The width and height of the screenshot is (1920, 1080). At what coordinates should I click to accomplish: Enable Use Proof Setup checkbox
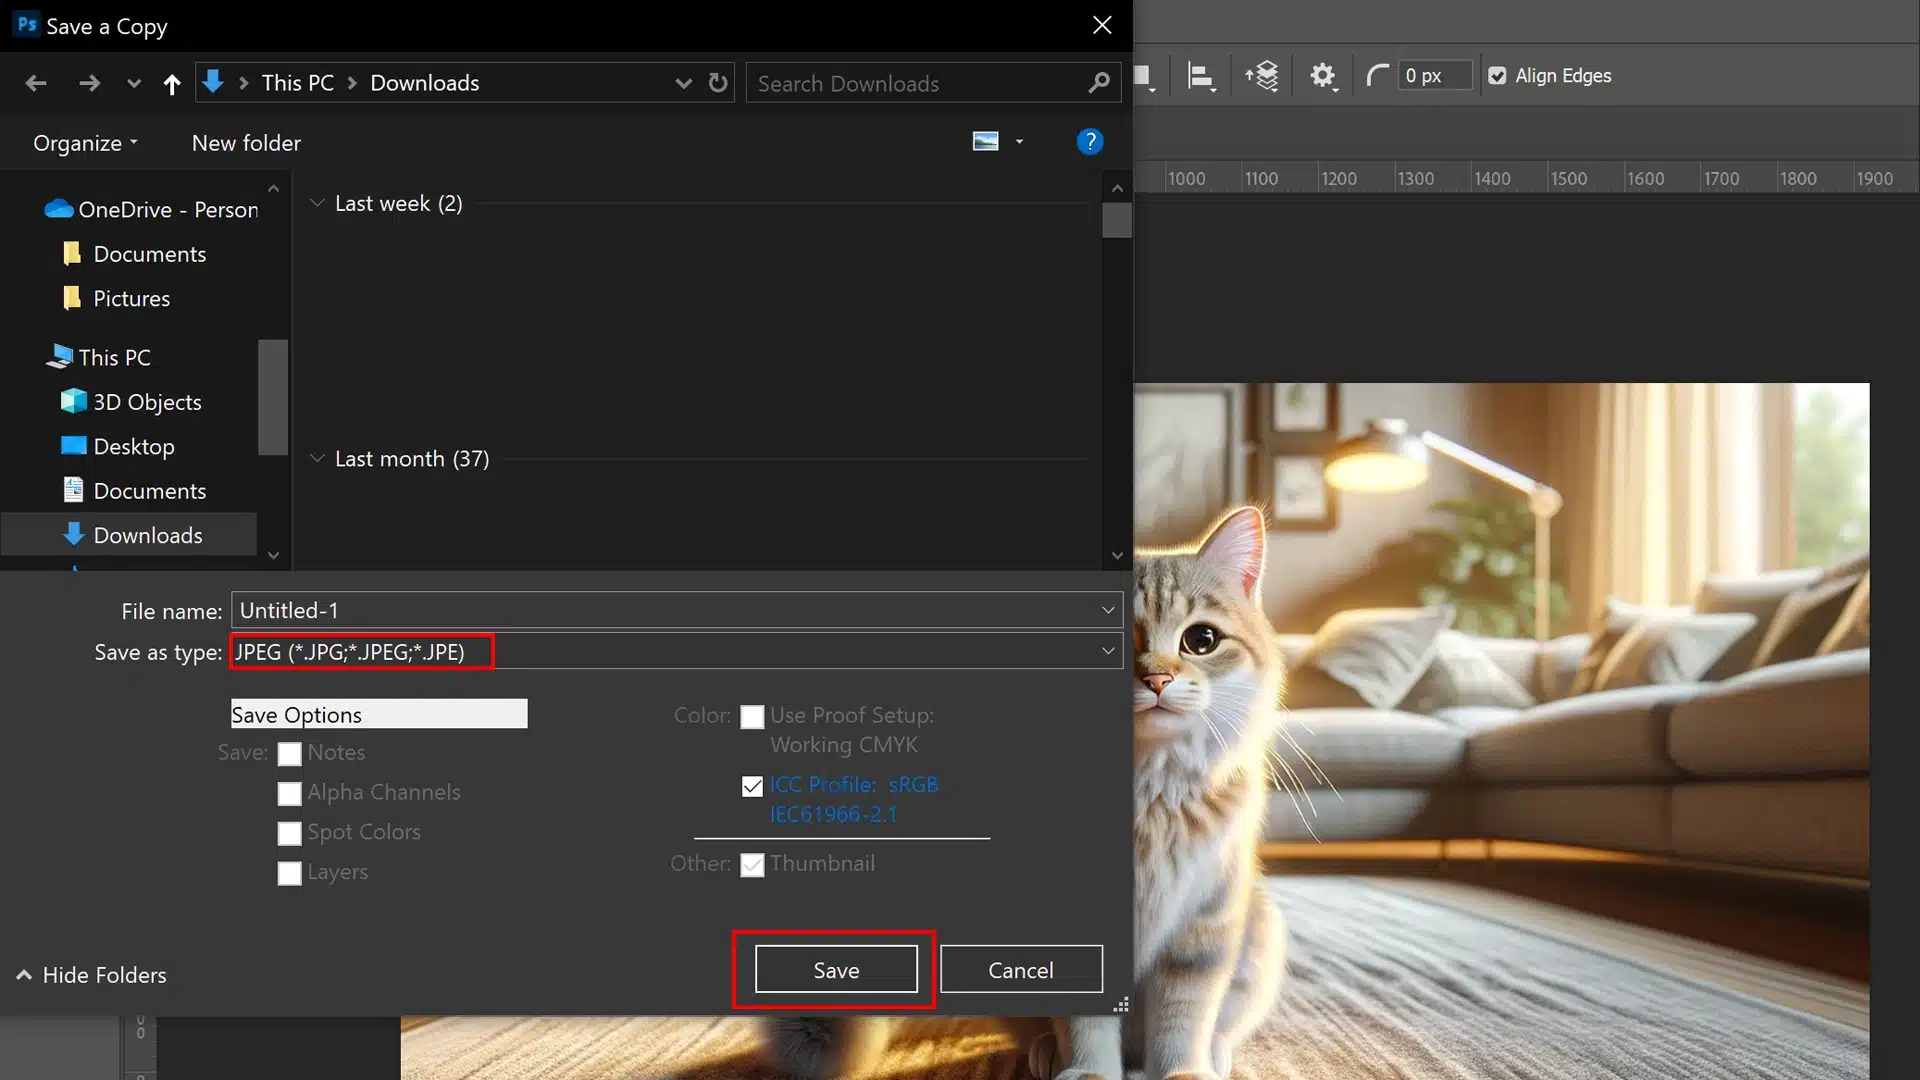coord(752,716)
